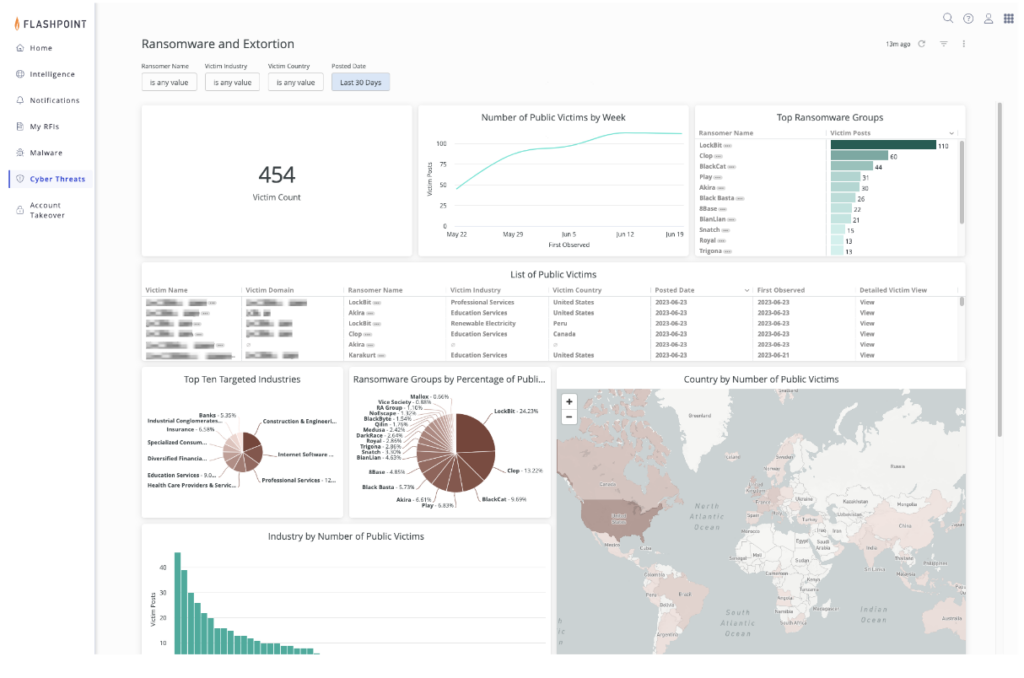This screenshot has width=1024, height=678.
Task: Click the Victim Industry column header
Action: coord(475,290)
